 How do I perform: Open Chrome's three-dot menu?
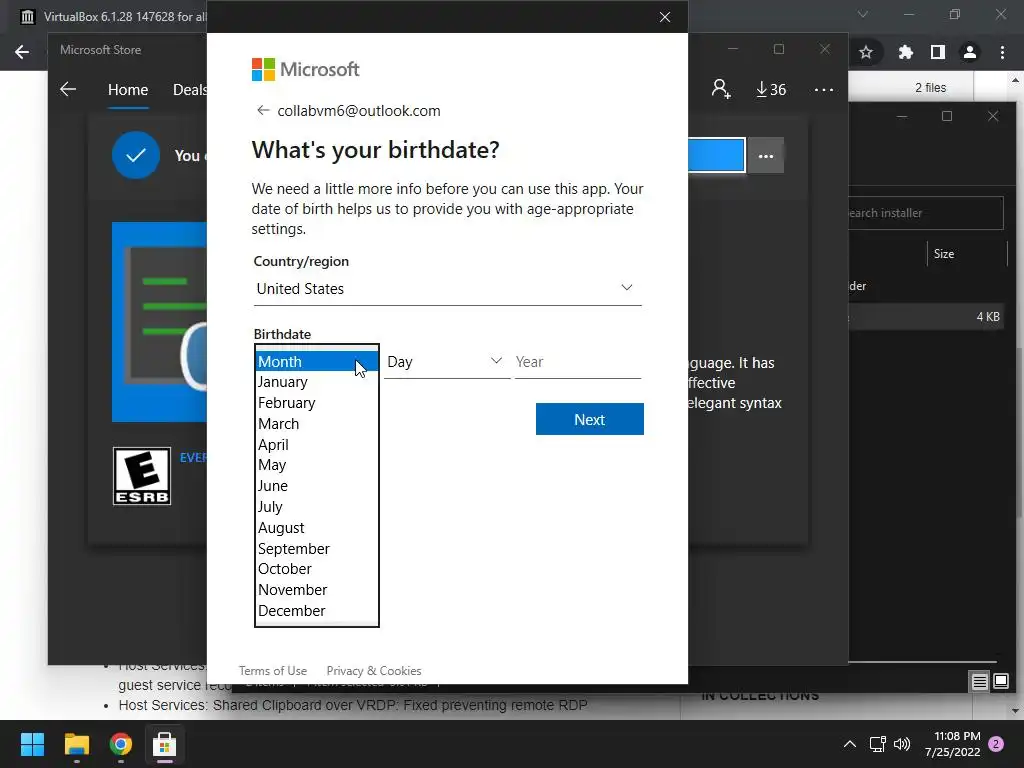pyautogui.click(x=1002, y=52)
